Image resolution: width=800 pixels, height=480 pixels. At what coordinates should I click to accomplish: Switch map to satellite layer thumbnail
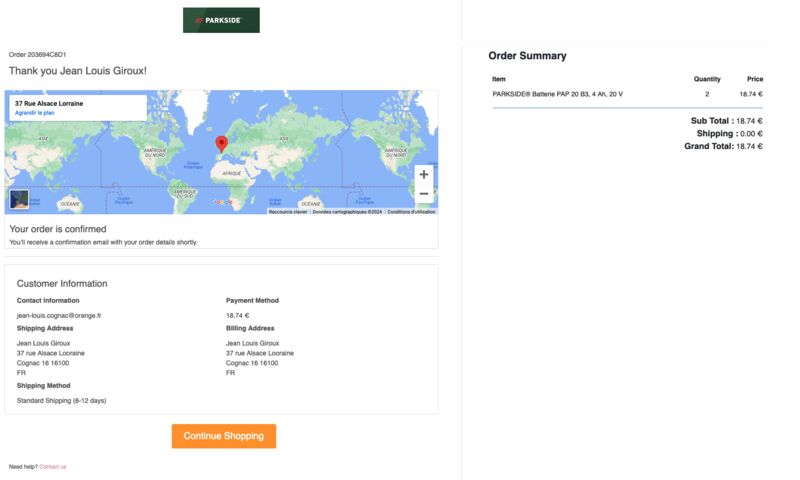click(x=19, y=199)
